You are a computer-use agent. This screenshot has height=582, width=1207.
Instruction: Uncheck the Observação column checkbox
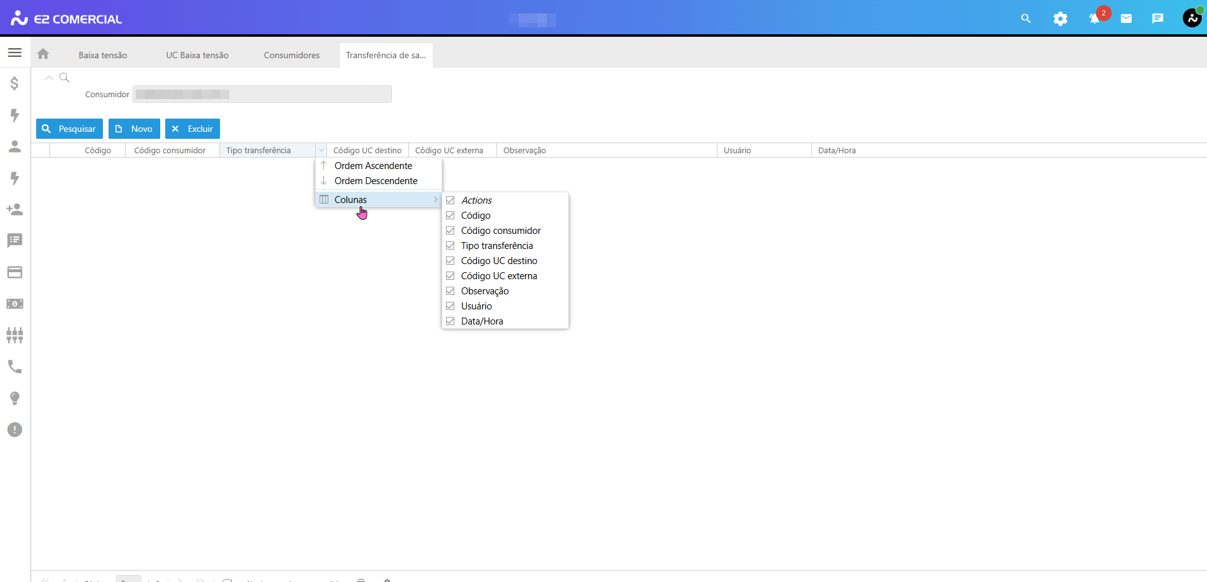tap(450, 291)
